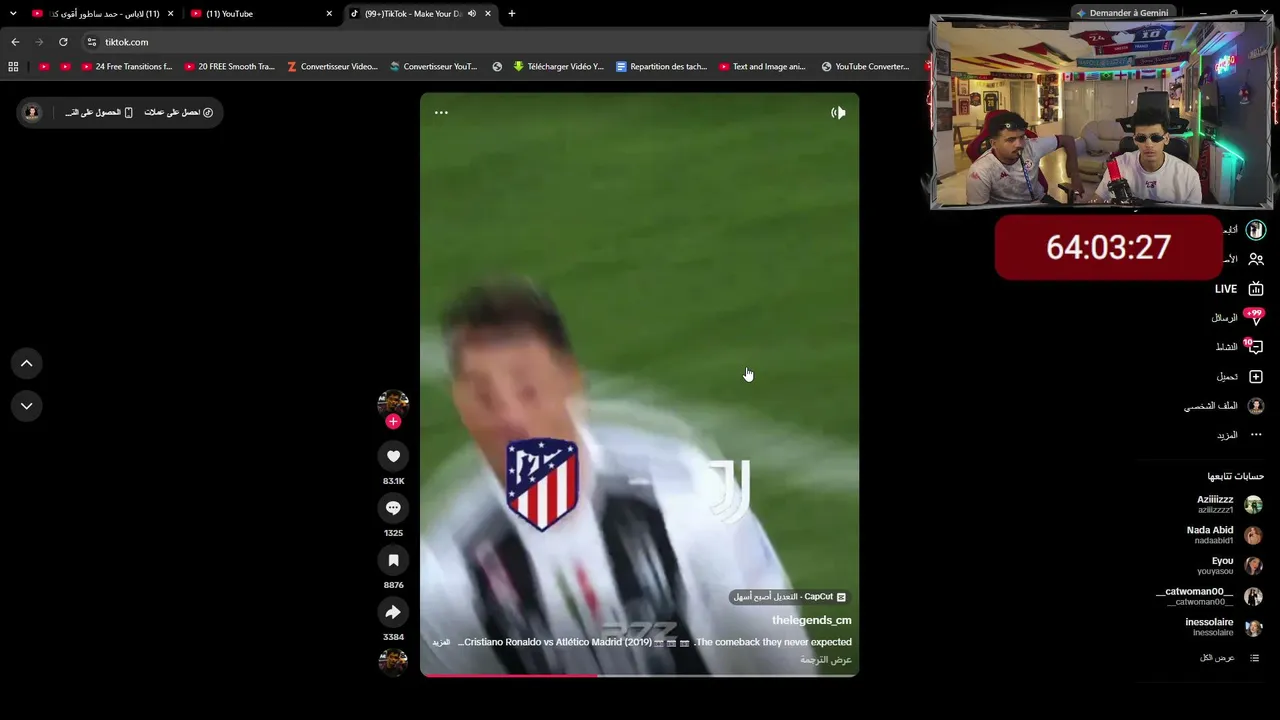Open the profile avatar in the sidebar menu
The width and height of the screenshot is (1280, 720).
coord(1256,406)
